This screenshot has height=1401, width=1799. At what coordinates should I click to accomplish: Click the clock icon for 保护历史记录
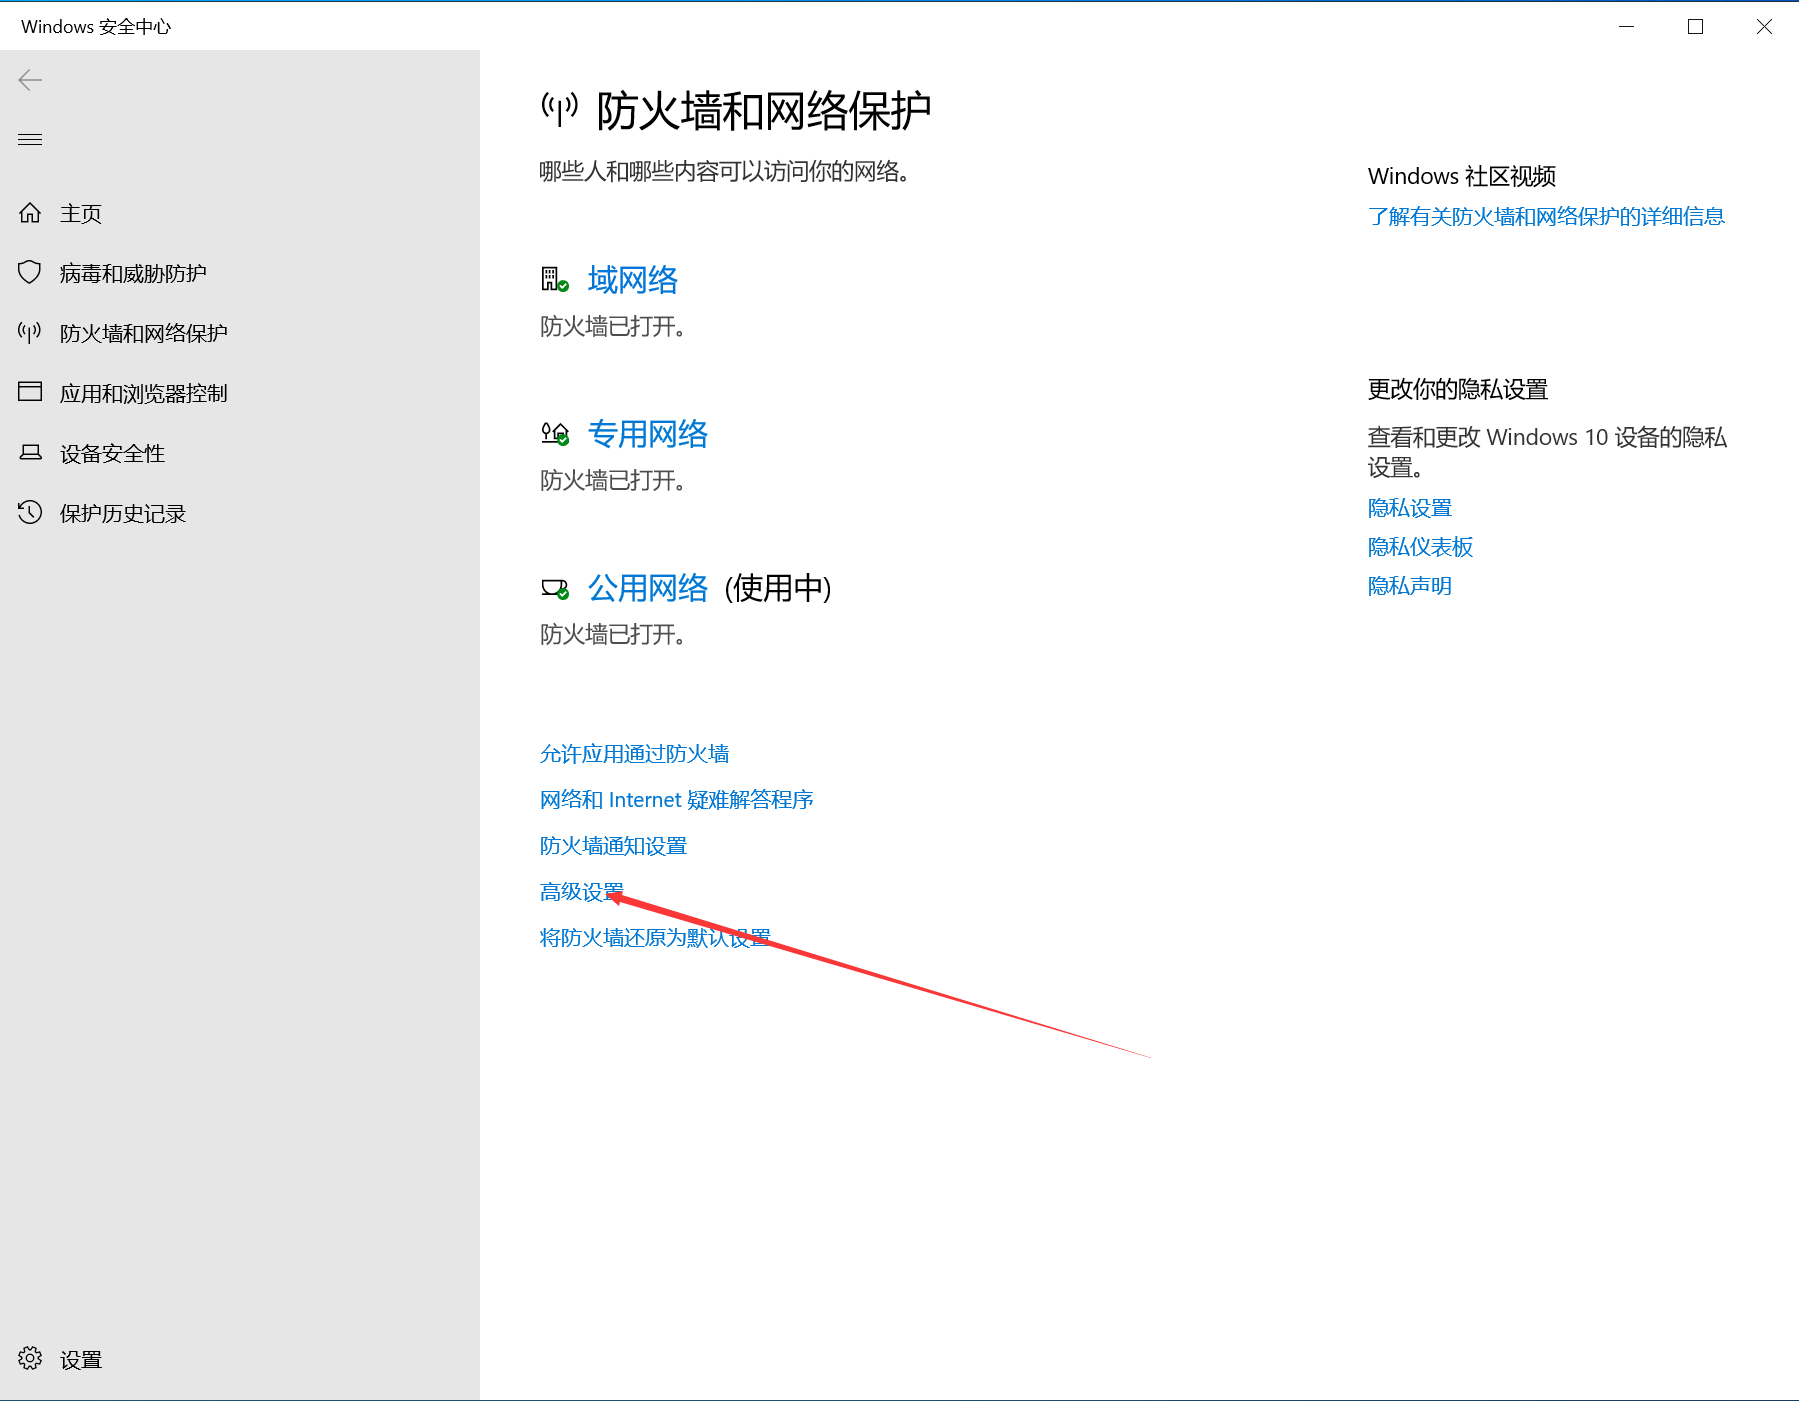pyautogui.click(x=30, y=512)
